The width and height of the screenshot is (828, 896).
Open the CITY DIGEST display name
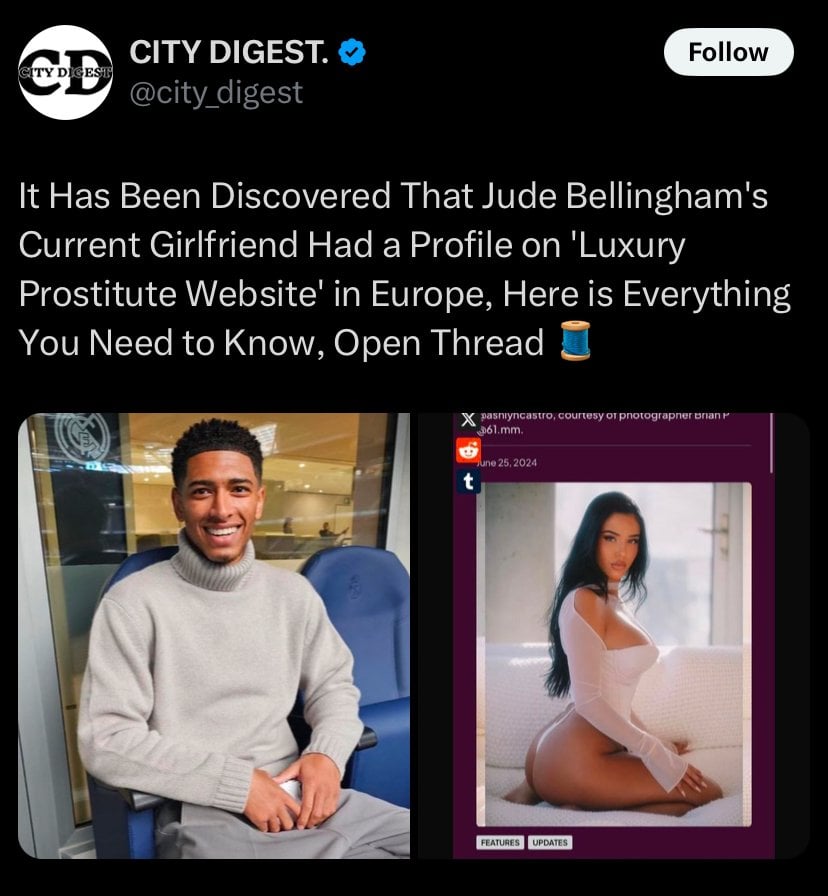tap(229, 53)
